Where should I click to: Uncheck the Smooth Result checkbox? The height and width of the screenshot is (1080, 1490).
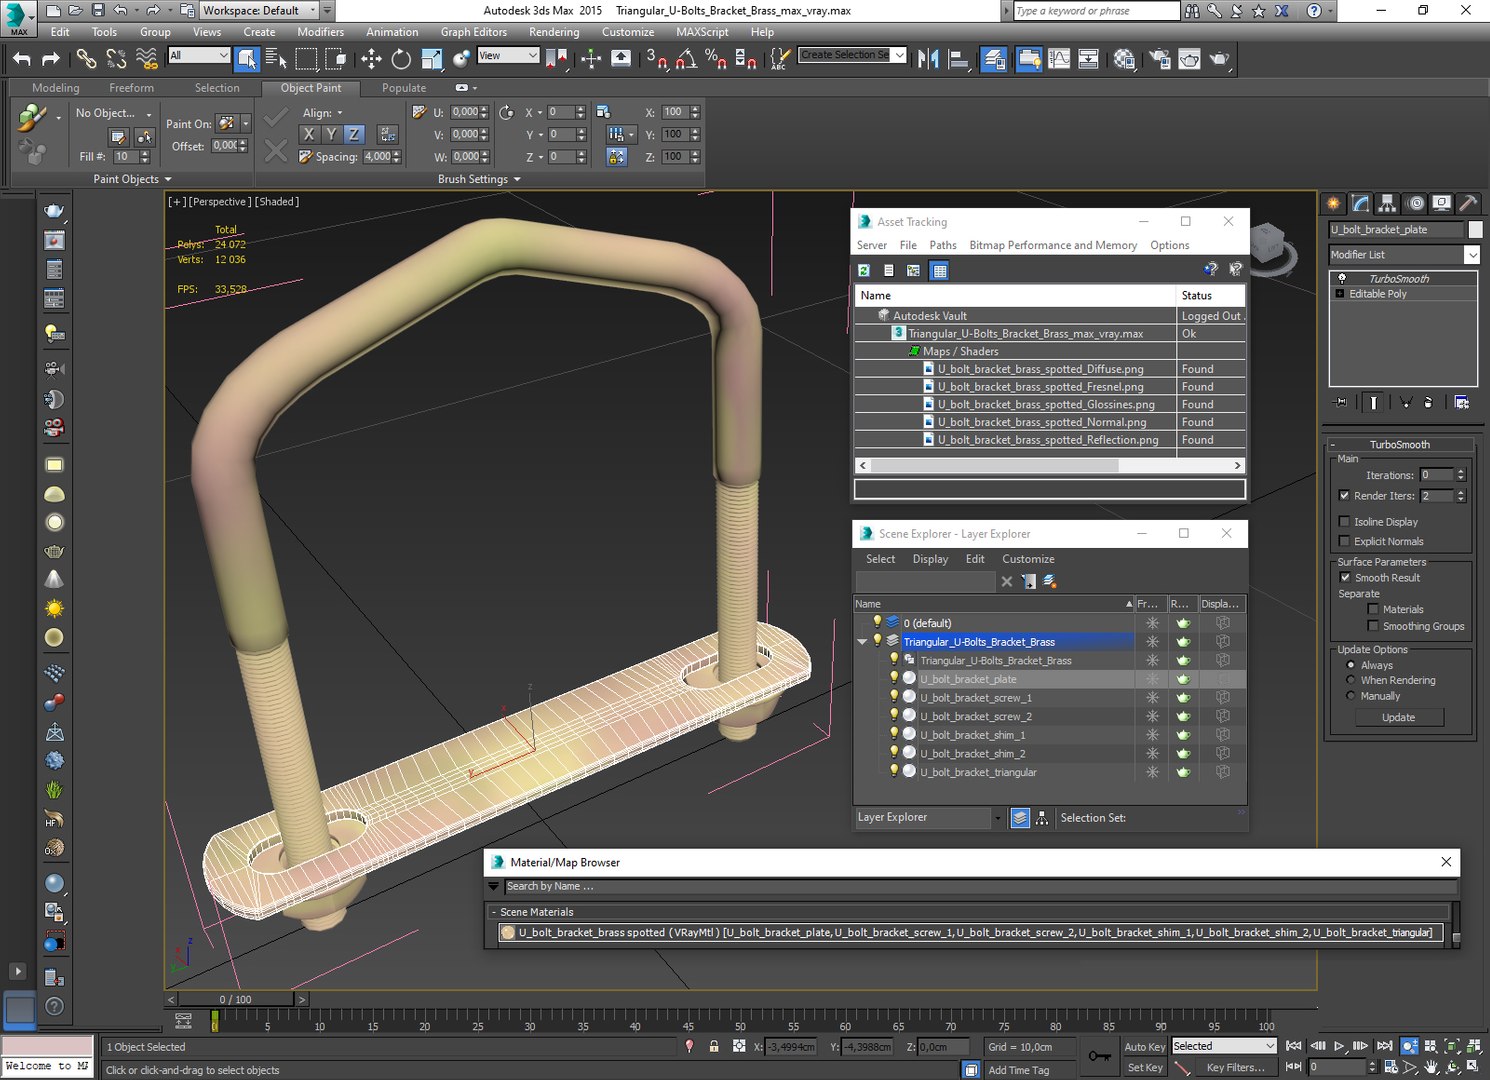[1345, 577]
